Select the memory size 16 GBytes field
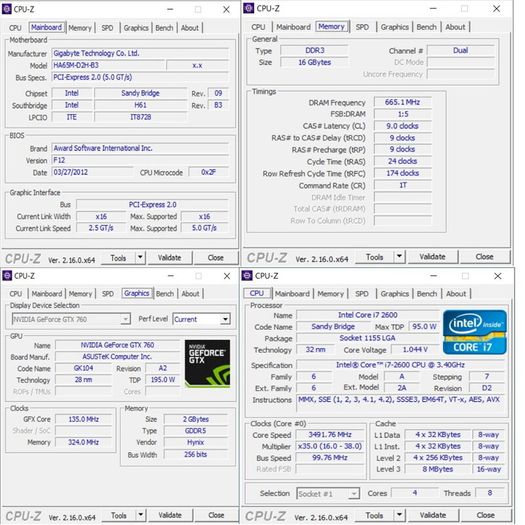525x525 pixels. [314, 62]
